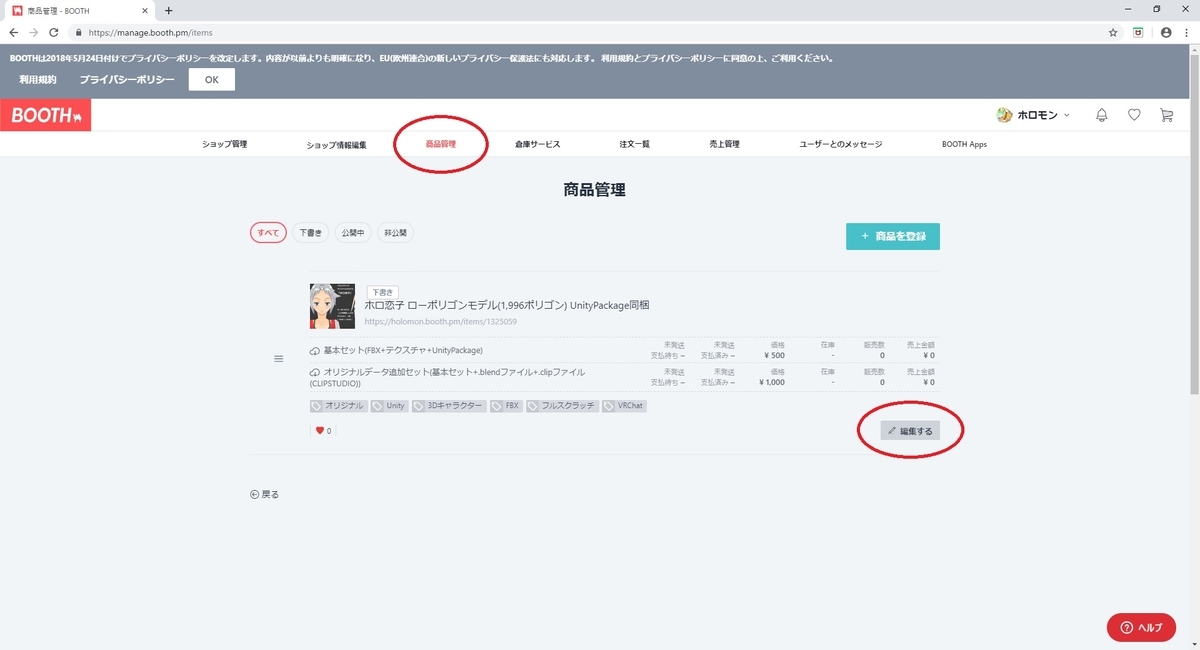Open the notifications bell
The image size is (1200, 650).
[x=1101, y=115]
